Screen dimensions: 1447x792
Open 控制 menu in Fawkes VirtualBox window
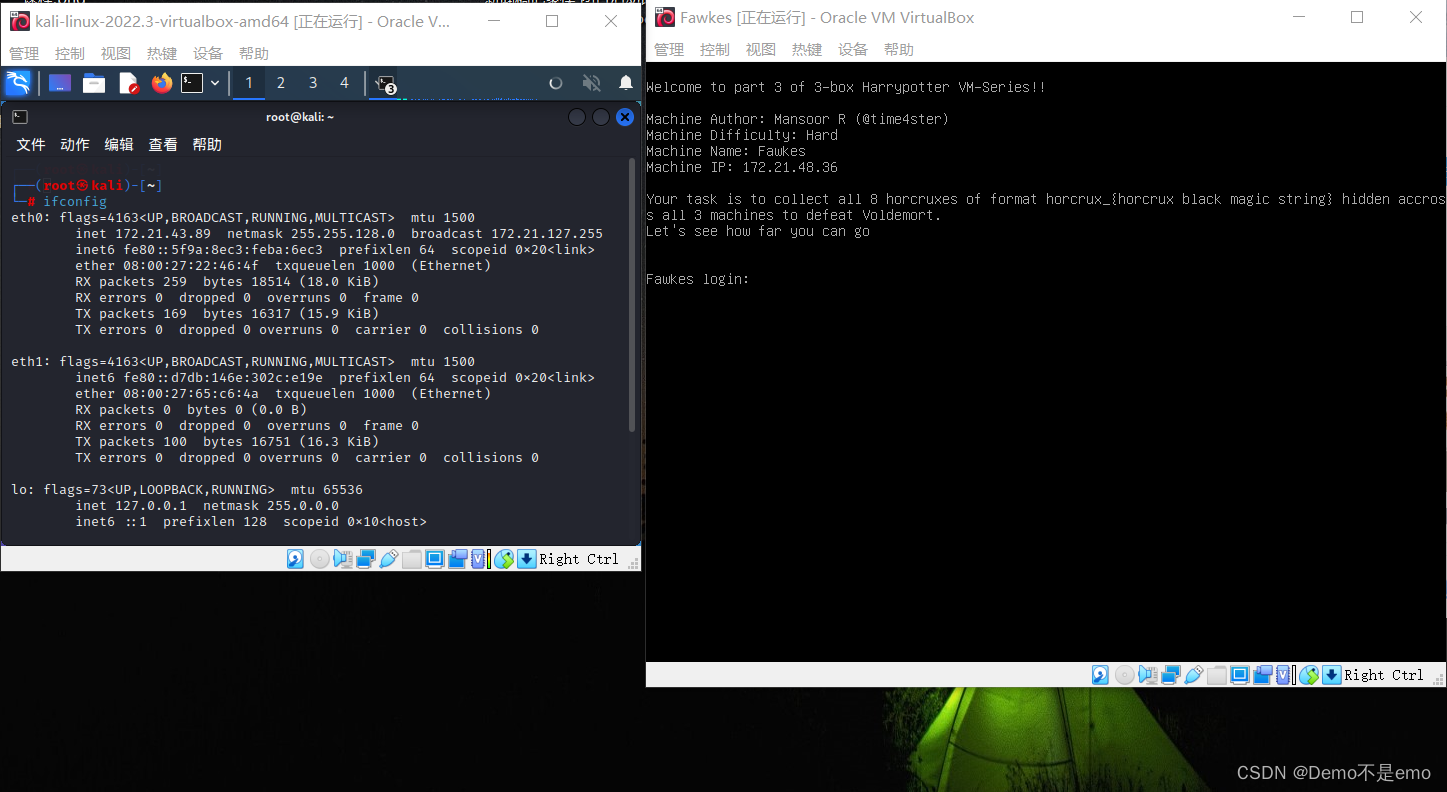pyautogui.click(x=715, y=50)
